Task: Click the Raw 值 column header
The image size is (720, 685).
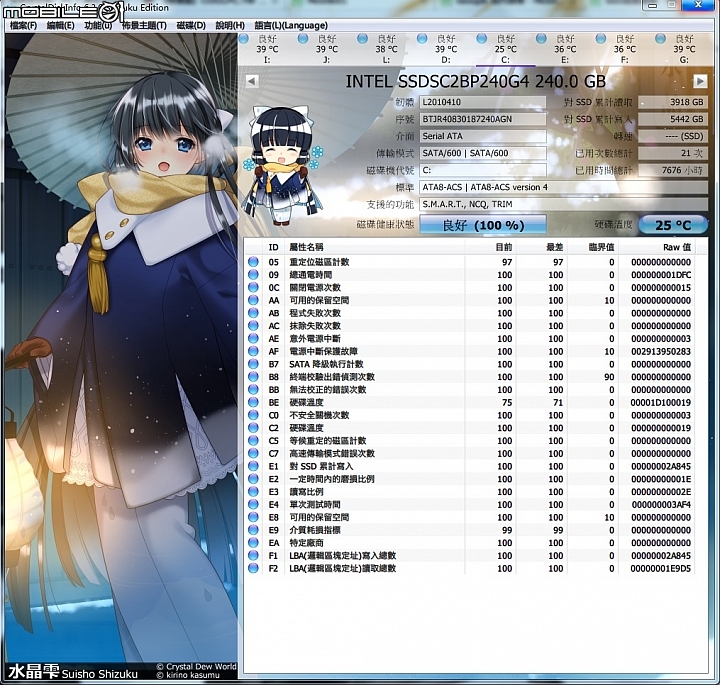Action: [x=657, y=247]
